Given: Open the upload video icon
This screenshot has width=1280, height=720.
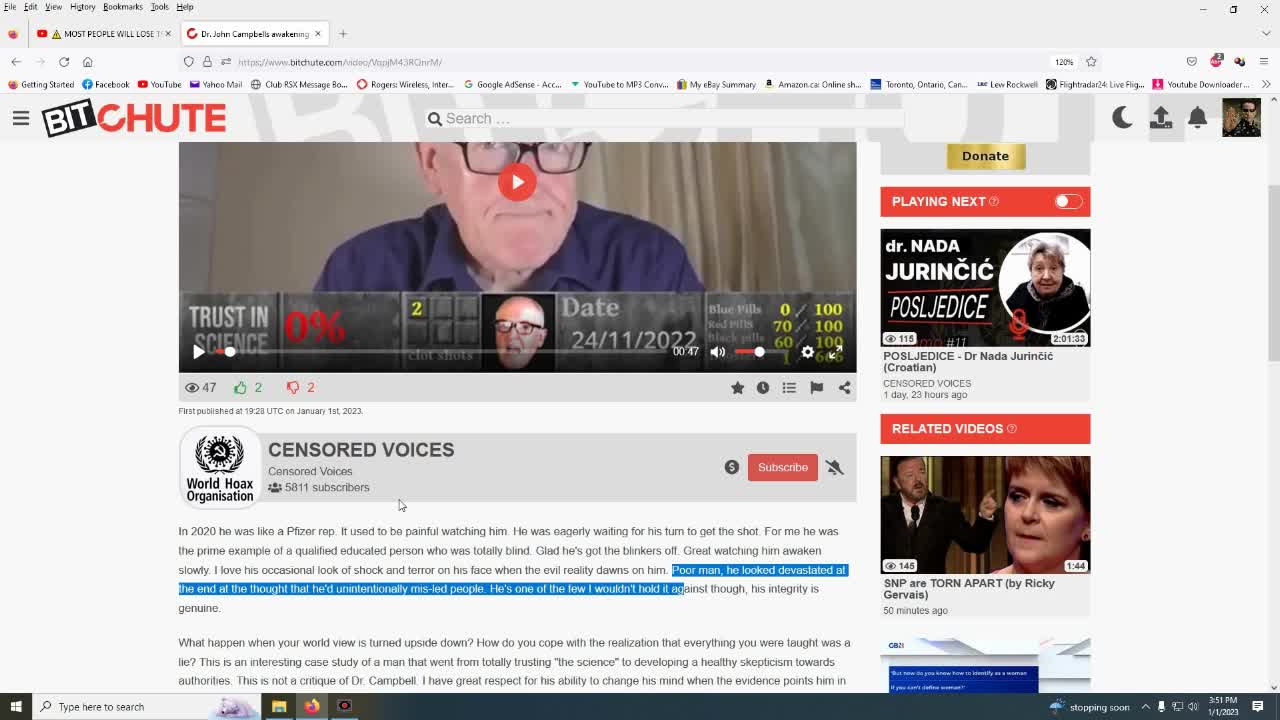Looking at the screenshot, I should [x=1160, y=117].
